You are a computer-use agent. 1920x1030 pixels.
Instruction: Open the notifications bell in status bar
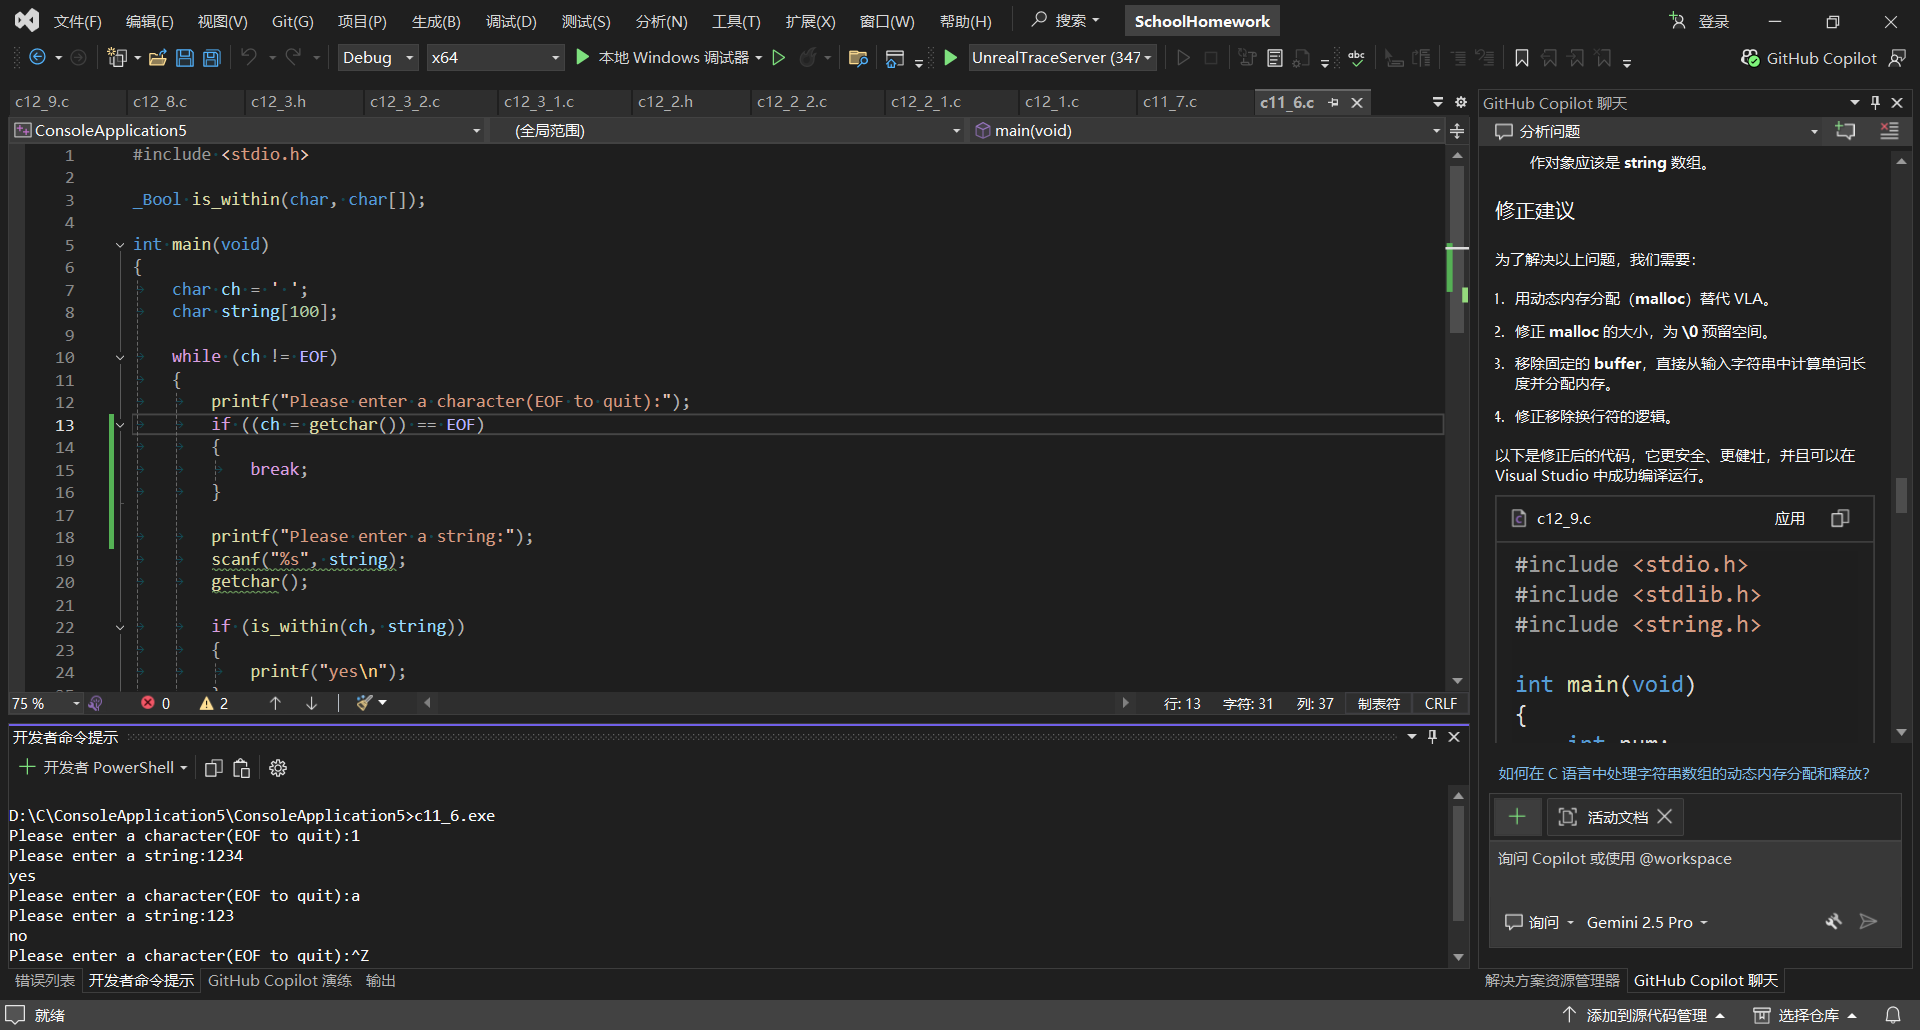(1893, 1015)
